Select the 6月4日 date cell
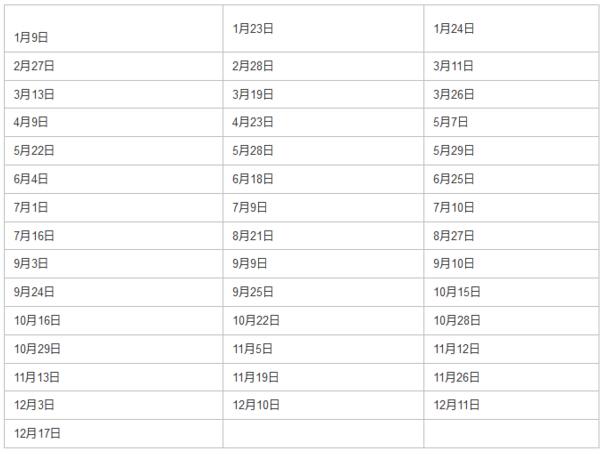Viewport: 603px width, 454px height. click(32, 179)
